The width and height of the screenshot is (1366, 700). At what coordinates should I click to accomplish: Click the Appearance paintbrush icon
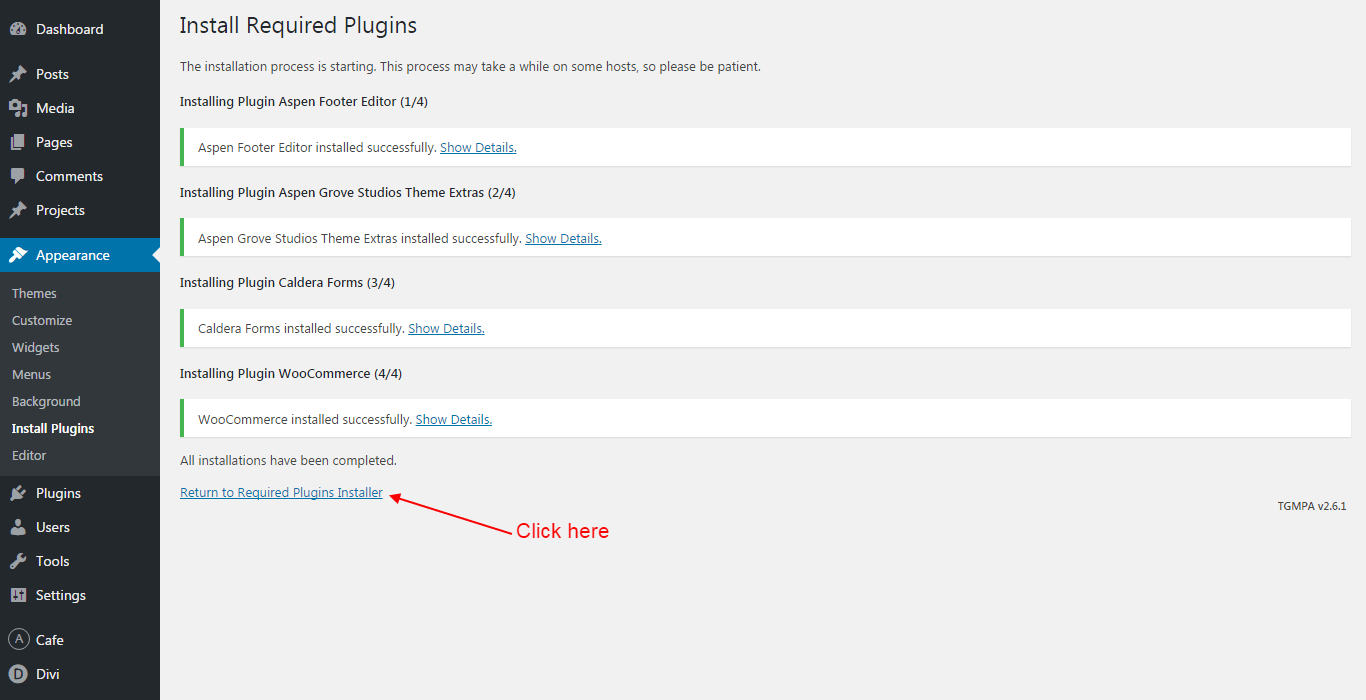18,255
